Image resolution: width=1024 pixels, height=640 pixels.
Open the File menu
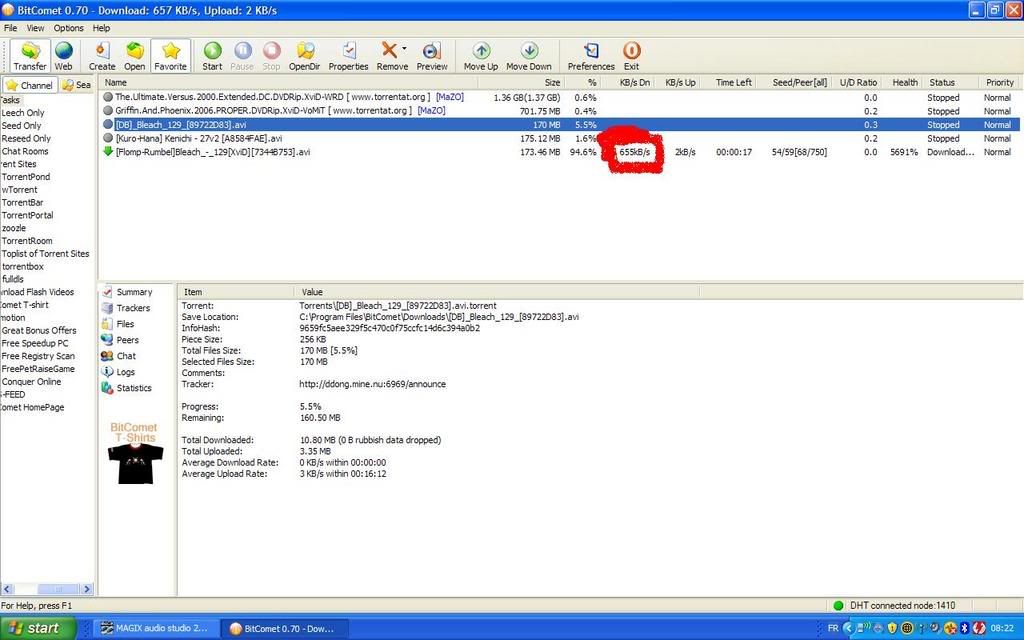(x=10, y=28)
